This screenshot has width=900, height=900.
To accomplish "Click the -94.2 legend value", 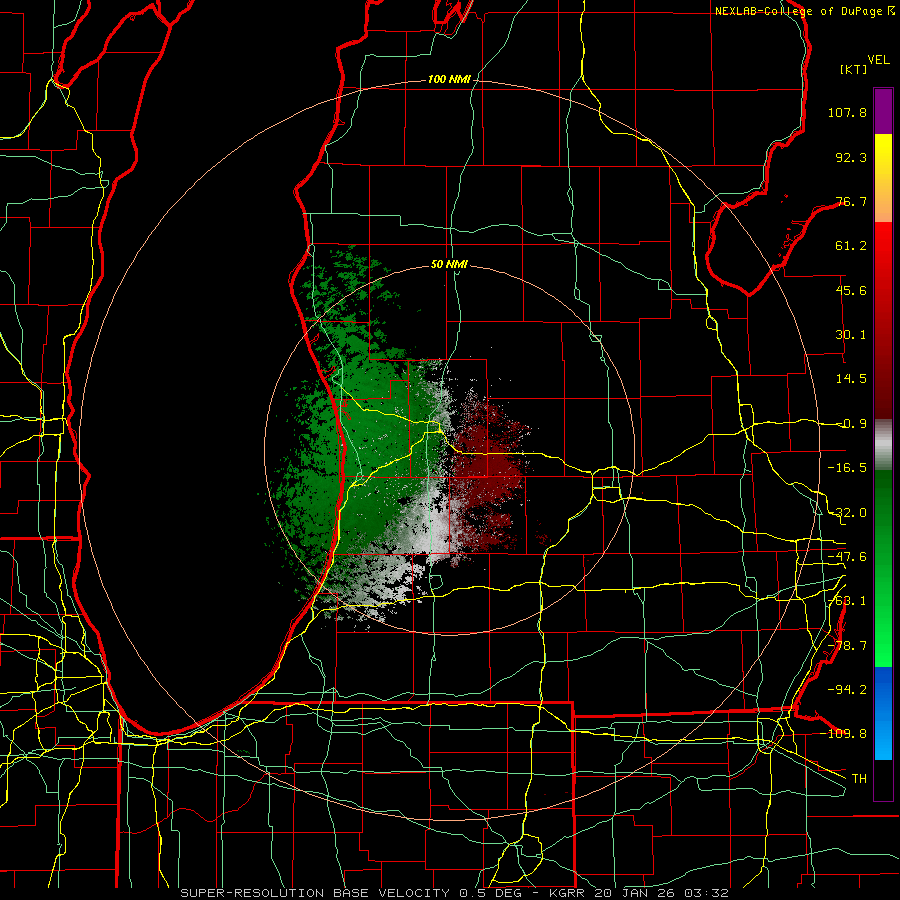I will point(847,689).
